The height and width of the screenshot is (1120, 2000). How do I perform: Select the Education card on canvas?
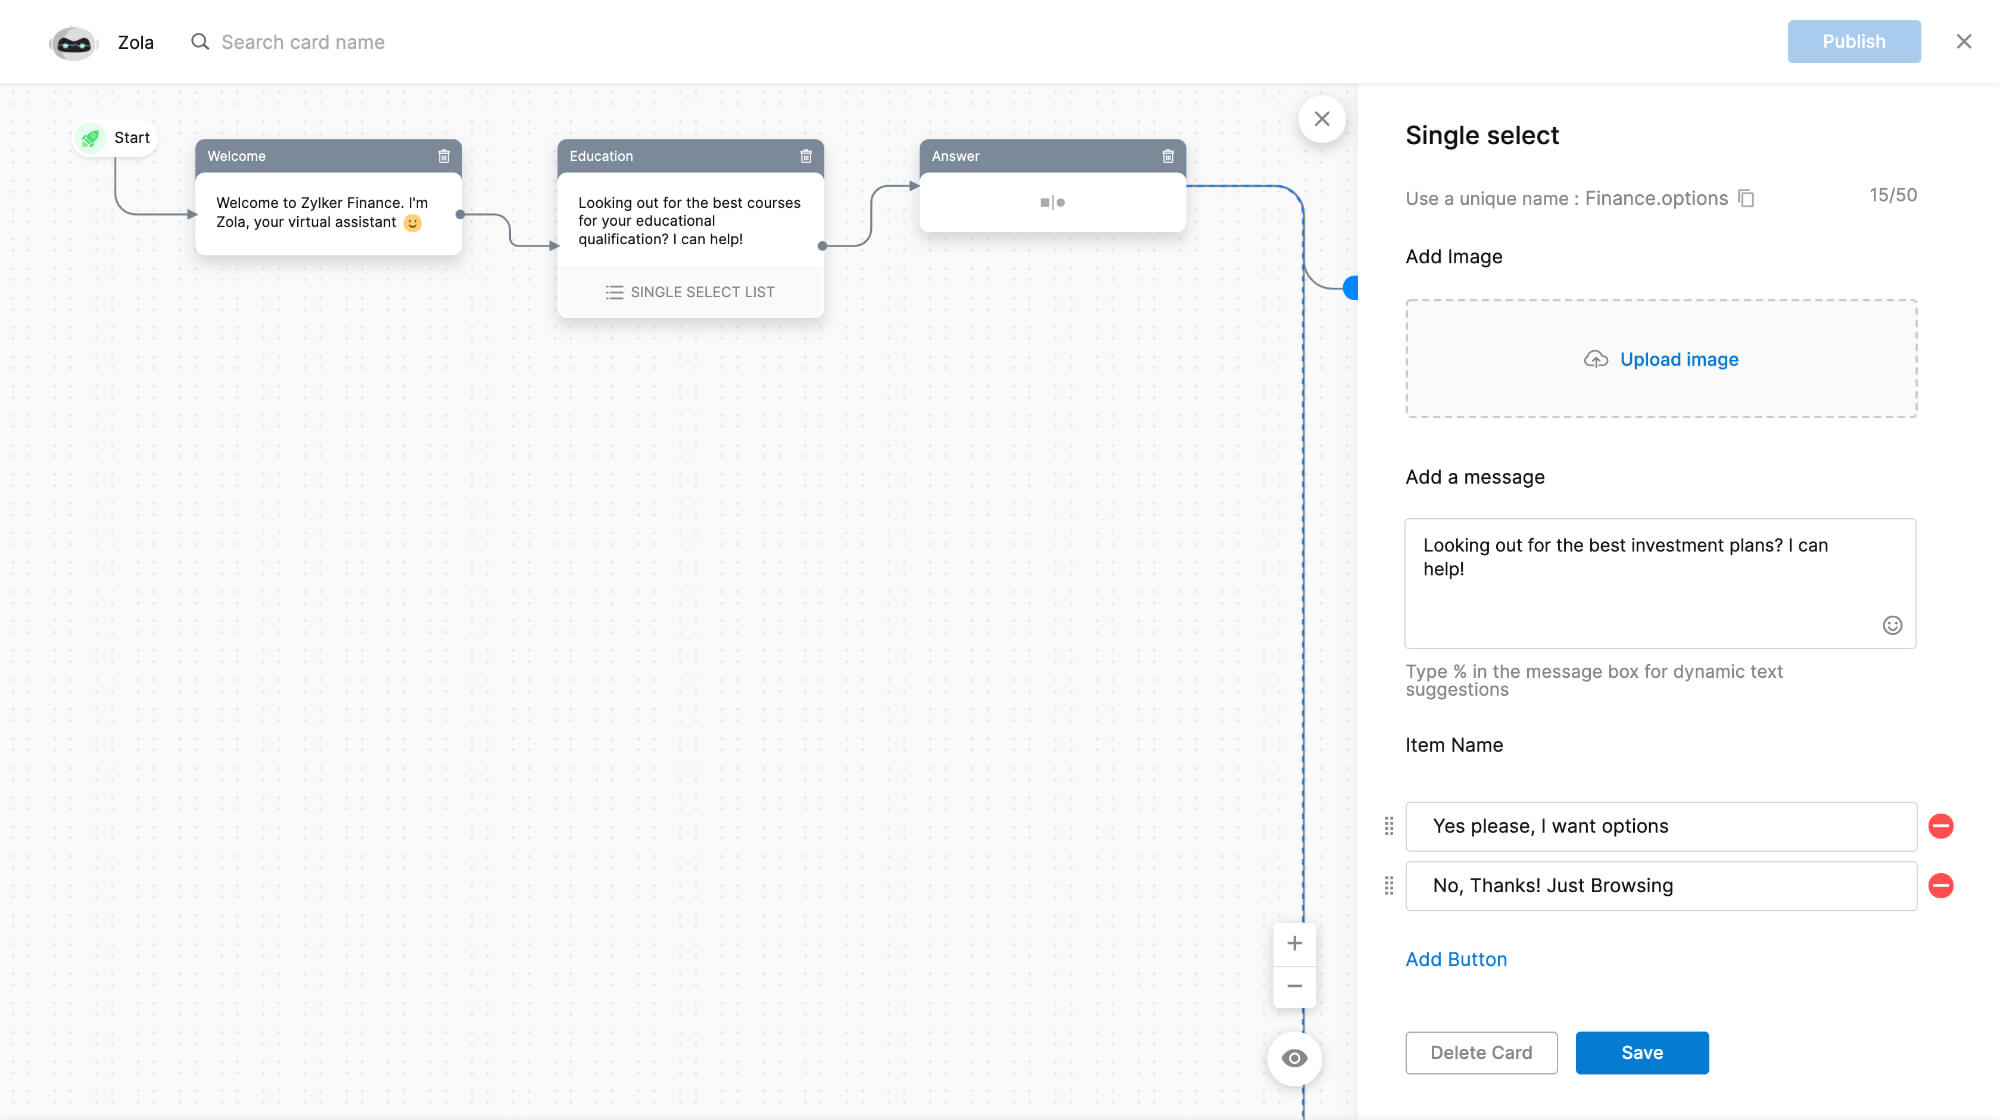689,221
